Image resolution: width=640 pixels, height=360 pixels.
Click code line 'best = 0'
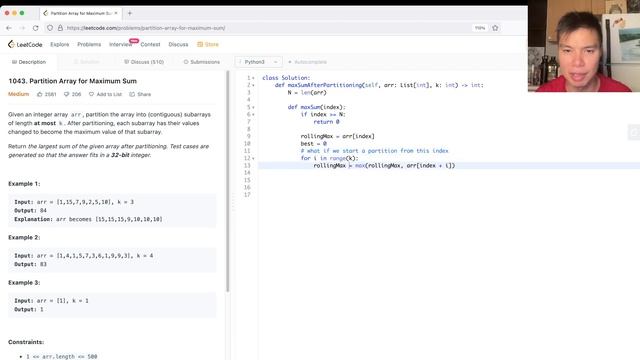coord(313,144)
